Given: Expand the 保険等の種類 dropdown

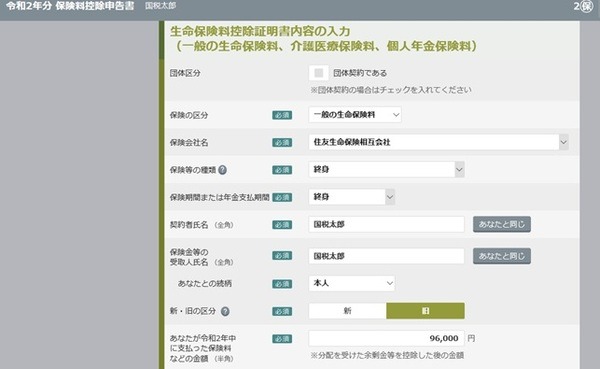Looking at the screenshot, I should 386,170.
